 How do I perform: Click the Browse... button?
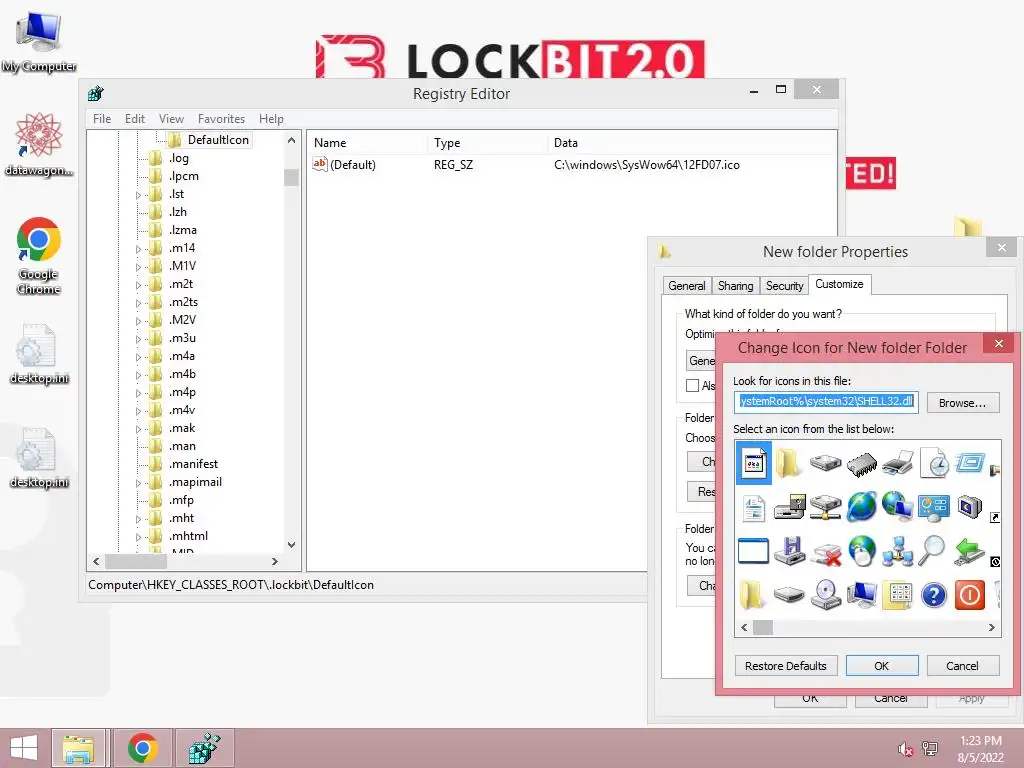pos(962,403)
